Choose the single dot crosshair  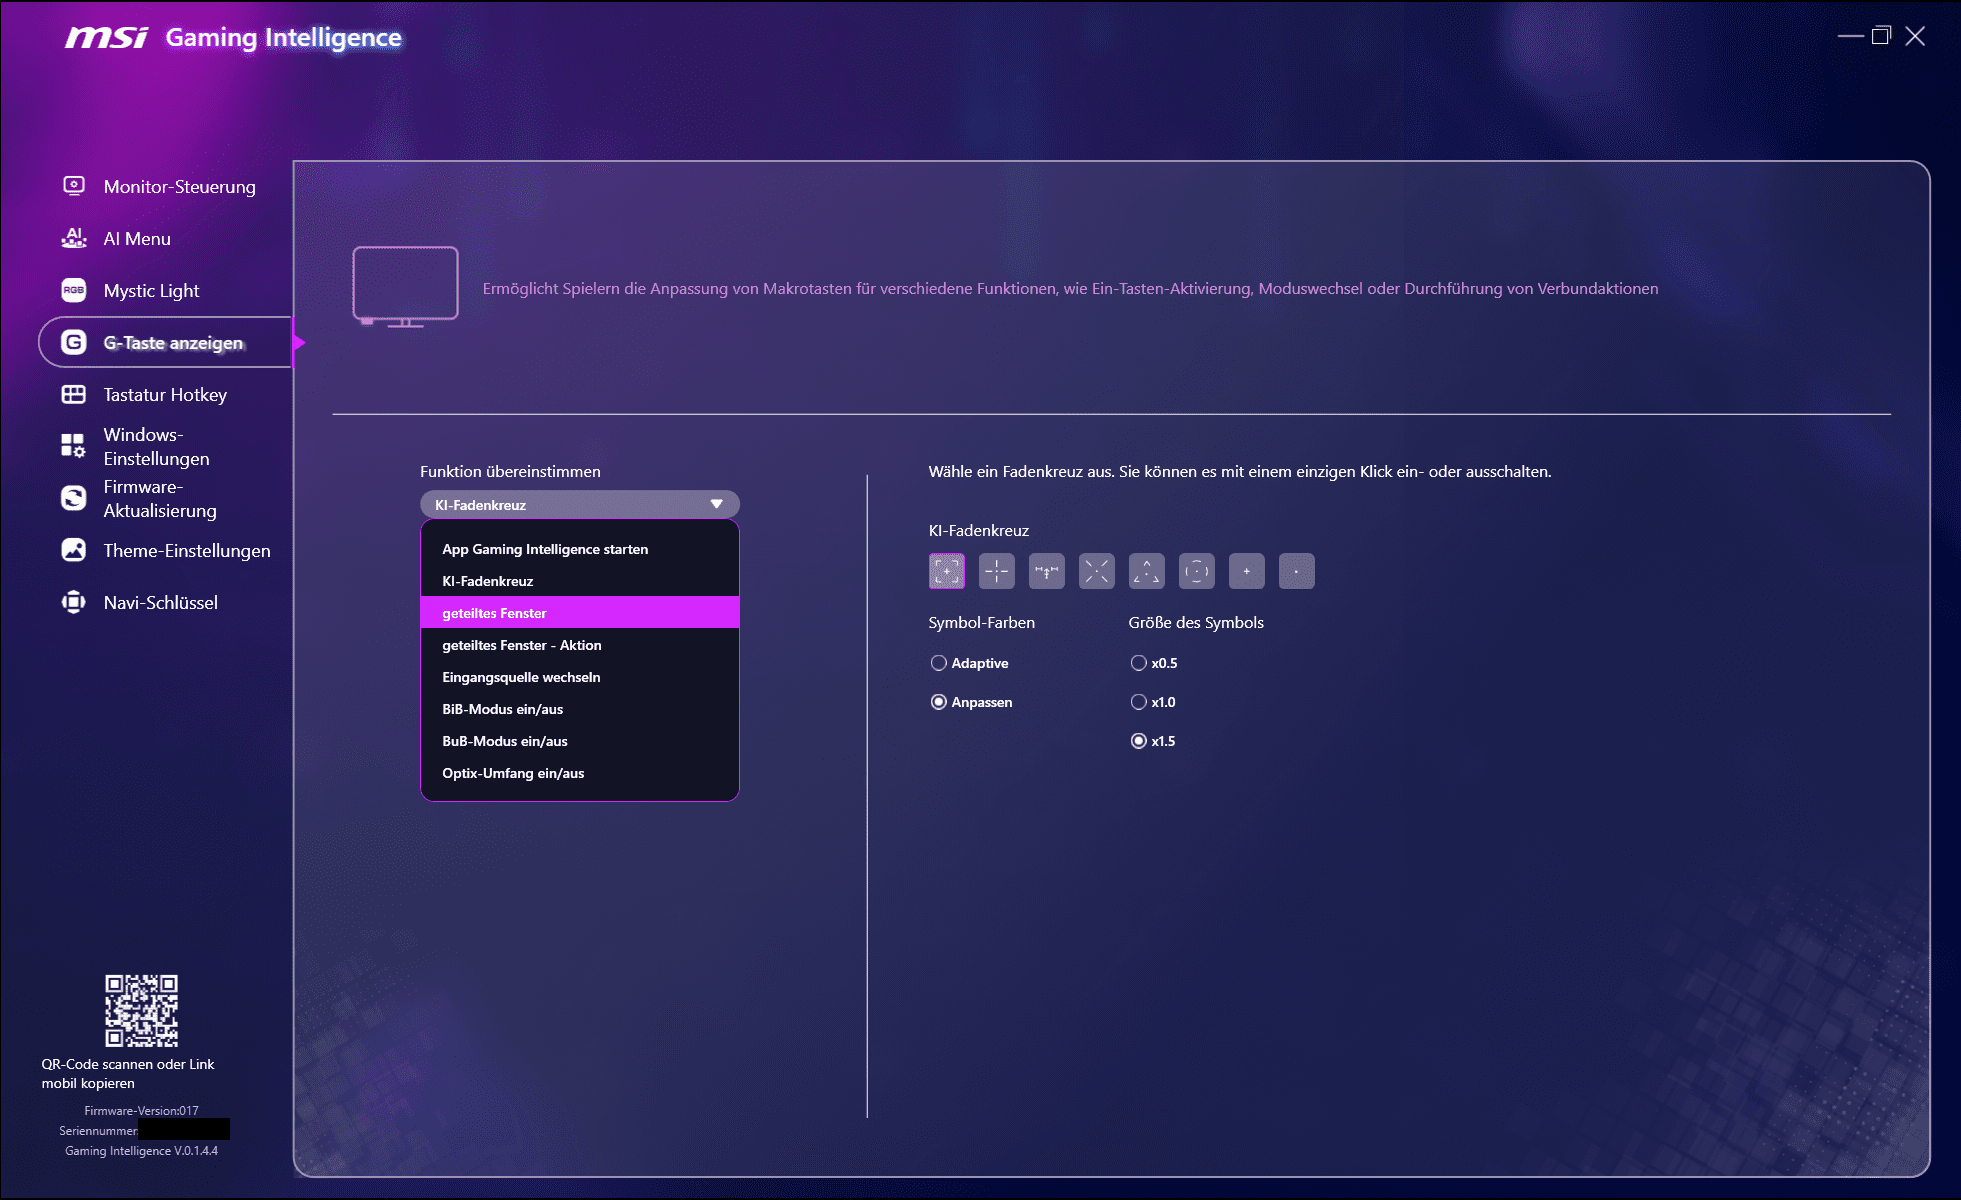(x=1296, y=571)
